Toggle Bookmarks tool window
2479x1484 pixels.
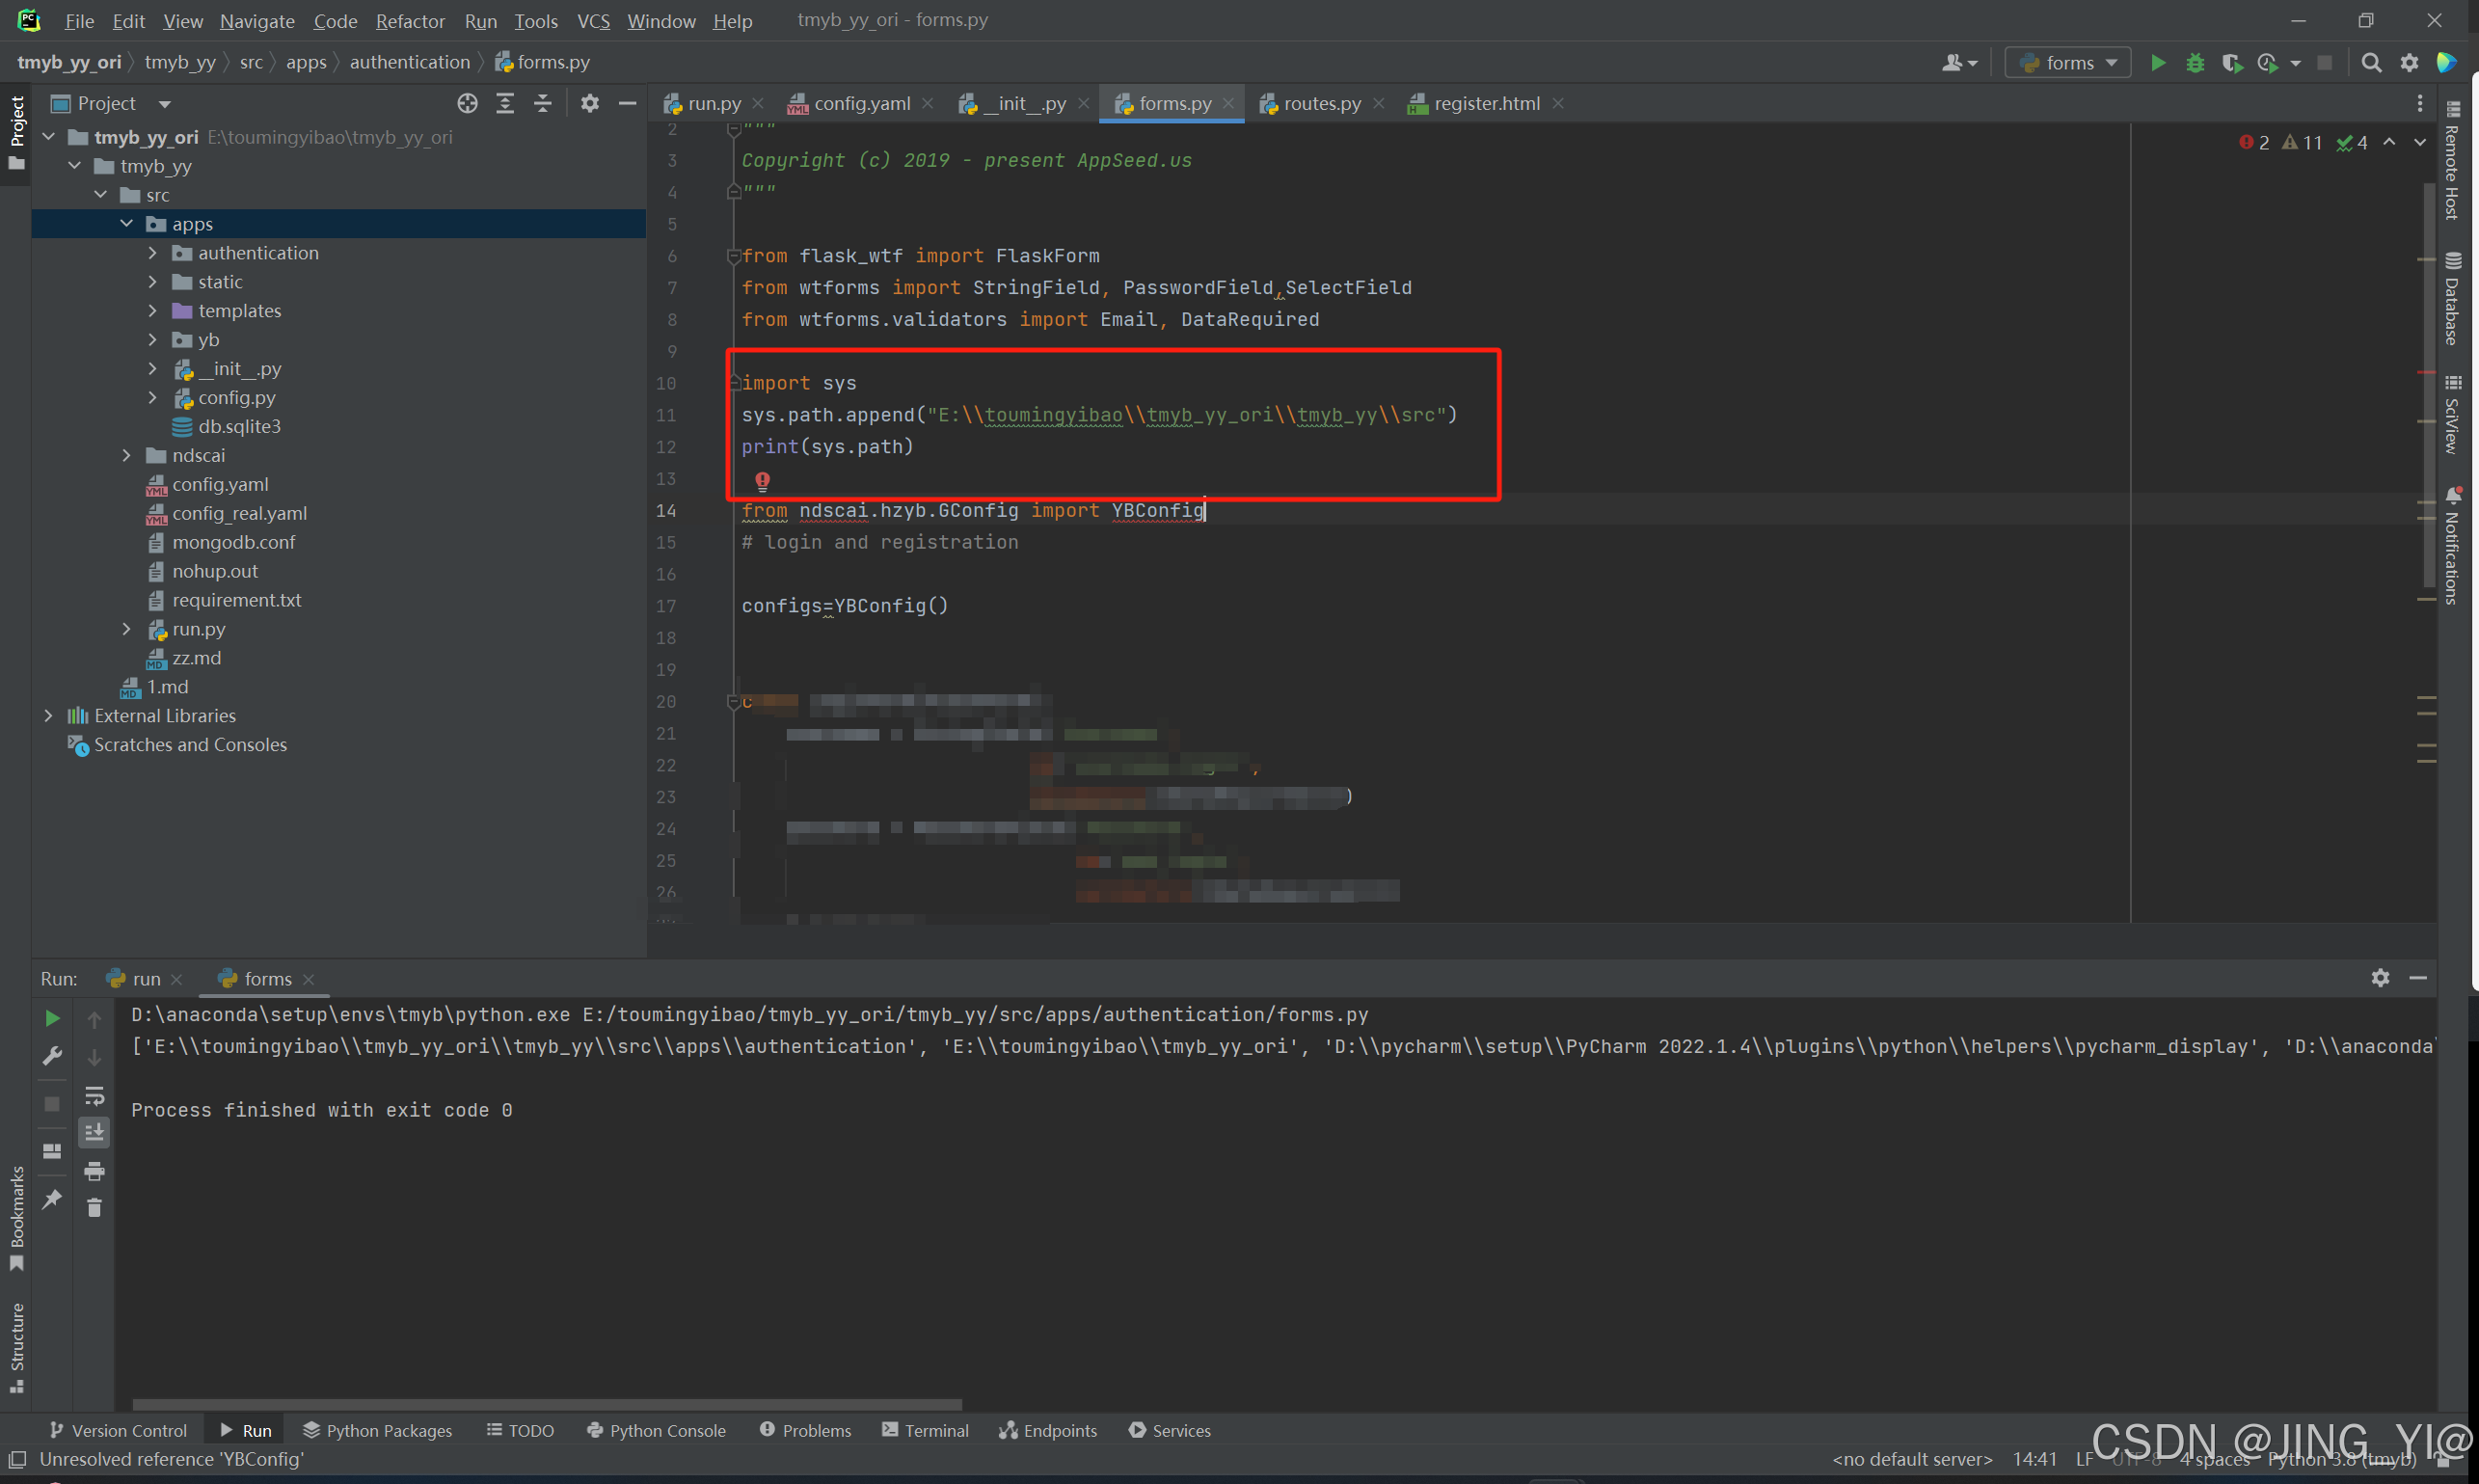click(x=16, y=1217)
